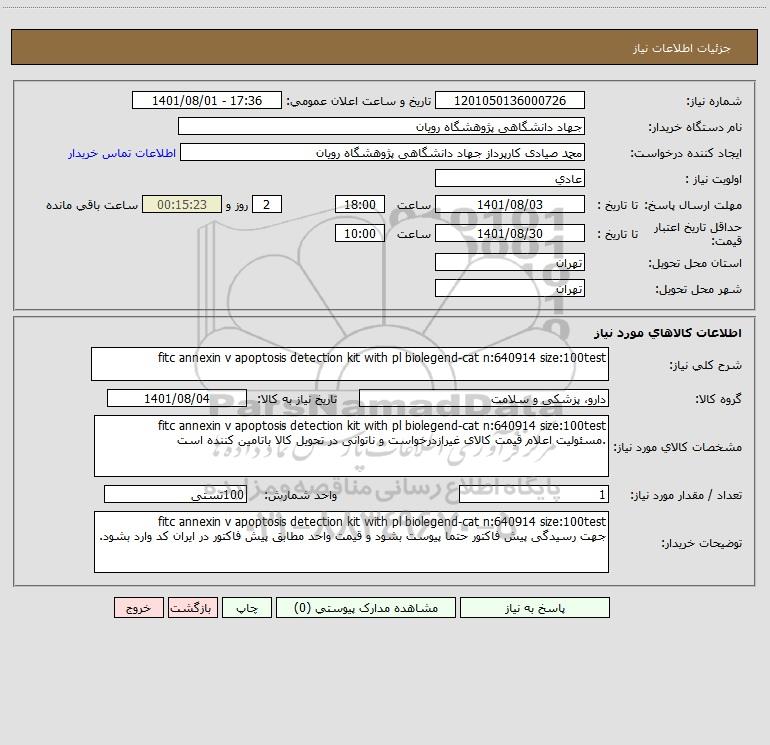
Task: Click the واحد شمارش label
Action: 301,495
